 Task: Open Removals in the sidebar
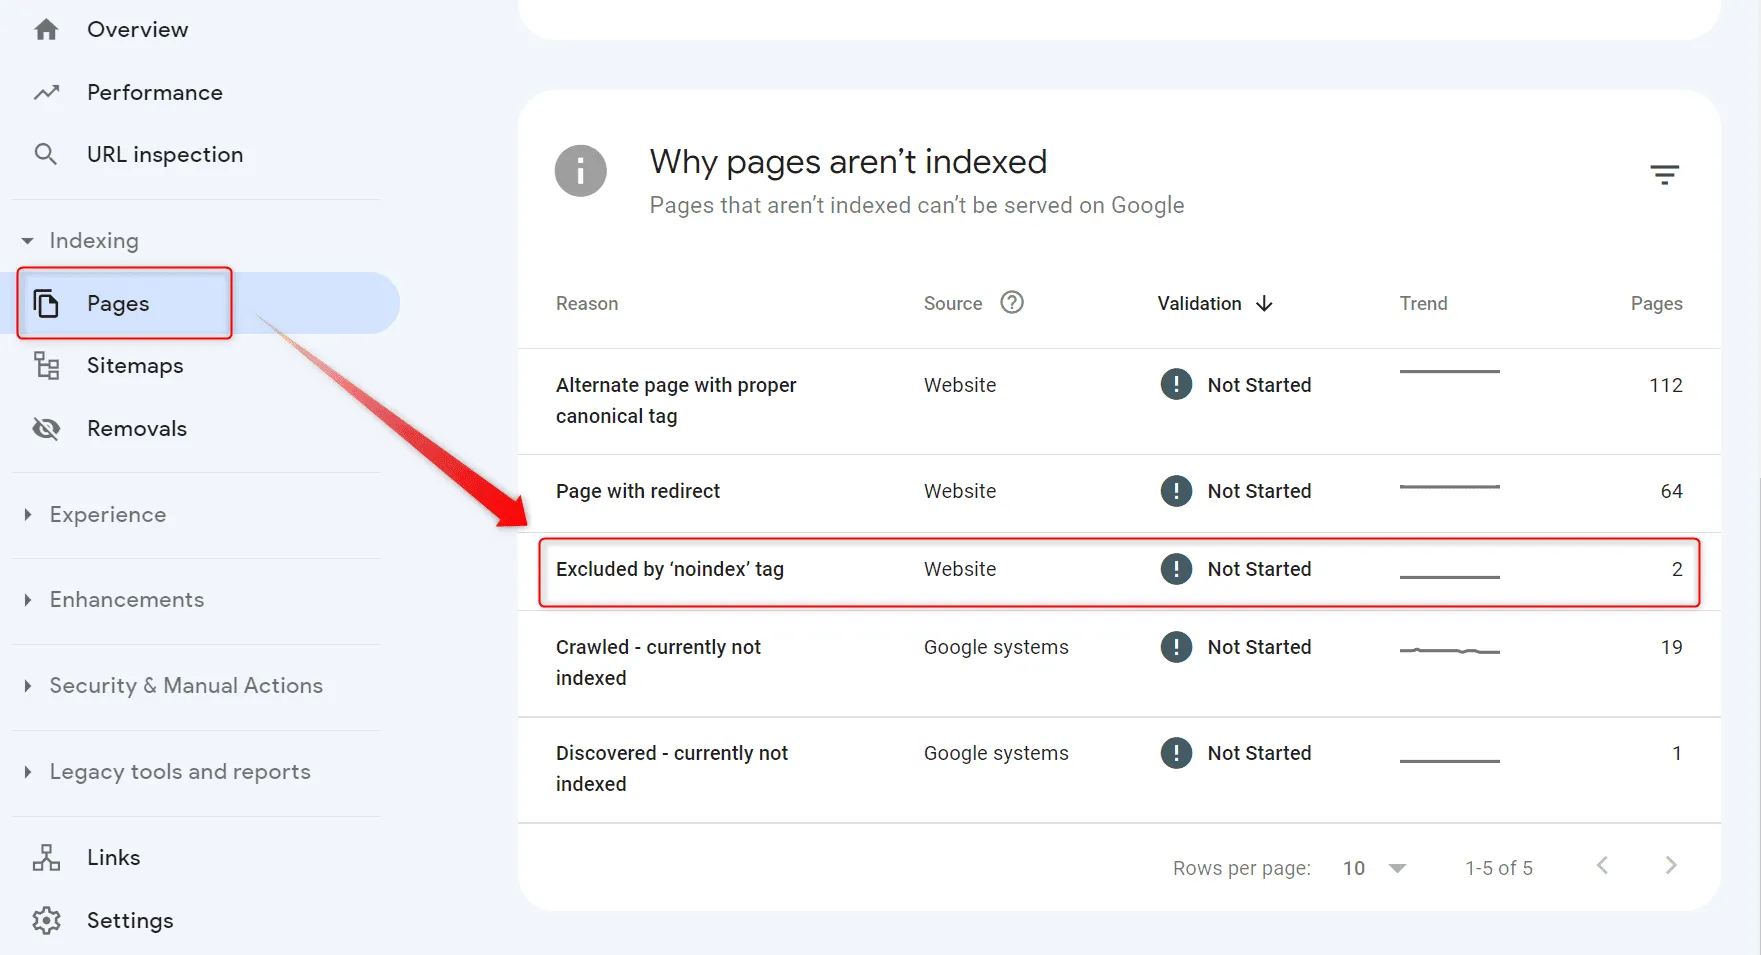pos(137,429)
